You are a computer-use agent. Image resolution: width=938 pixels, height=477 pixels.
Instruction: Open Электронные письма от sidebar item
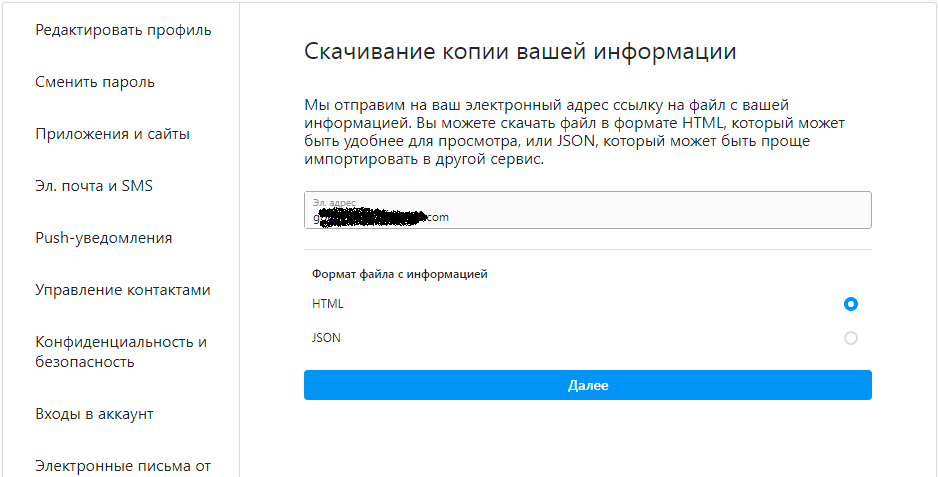coord(123,465)
